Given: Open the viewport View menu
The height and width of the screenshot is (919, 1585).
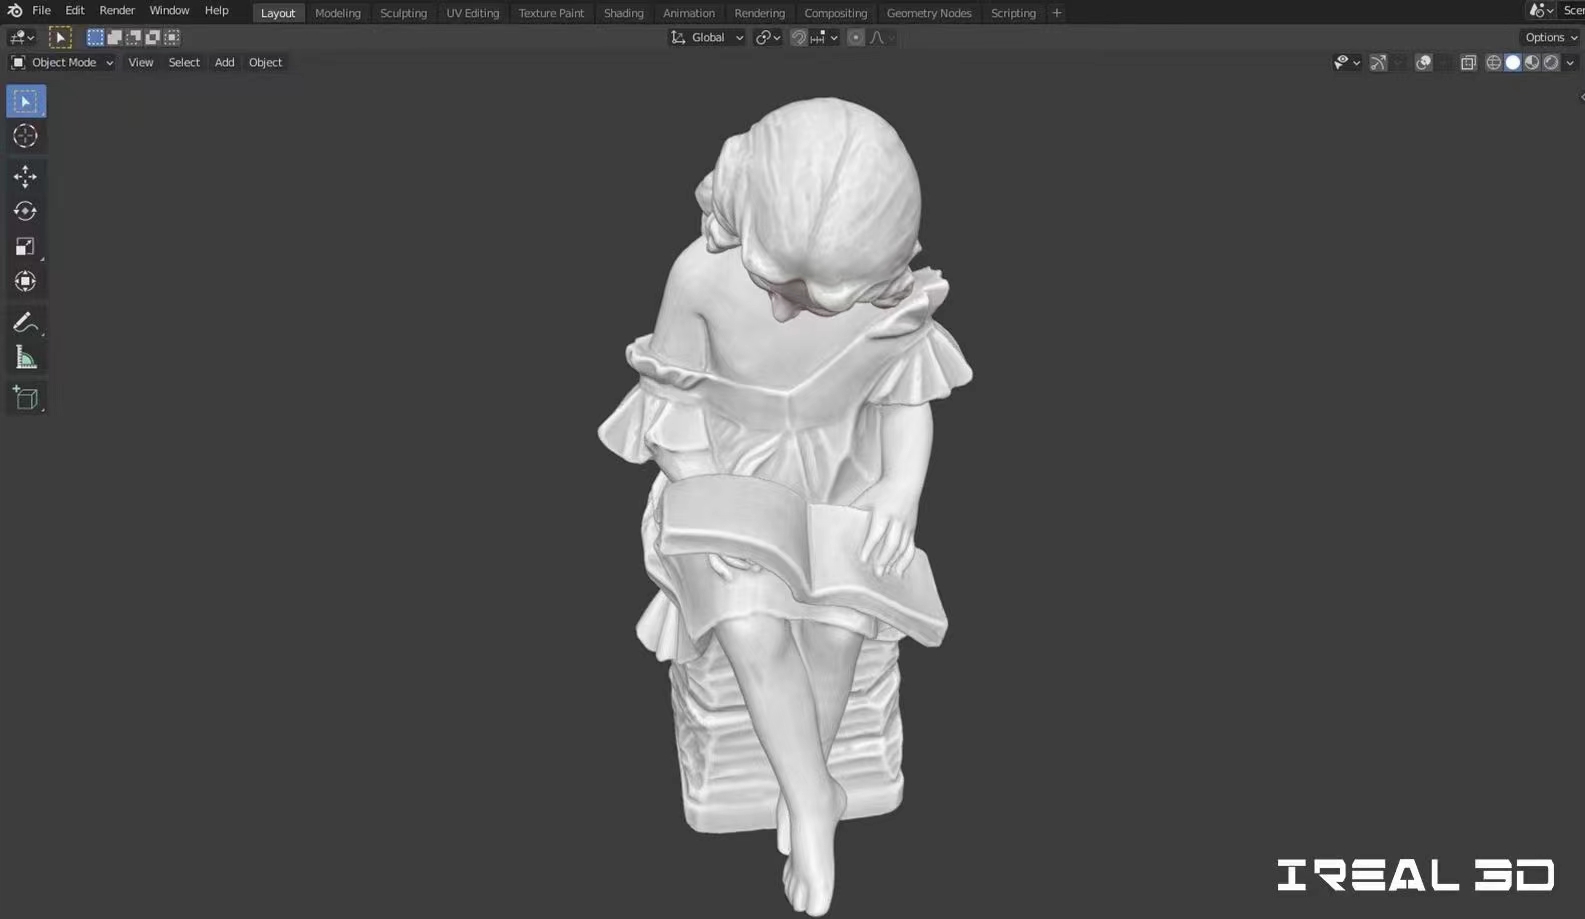Looking at the screenshot, I should click(x=141, y=62).
